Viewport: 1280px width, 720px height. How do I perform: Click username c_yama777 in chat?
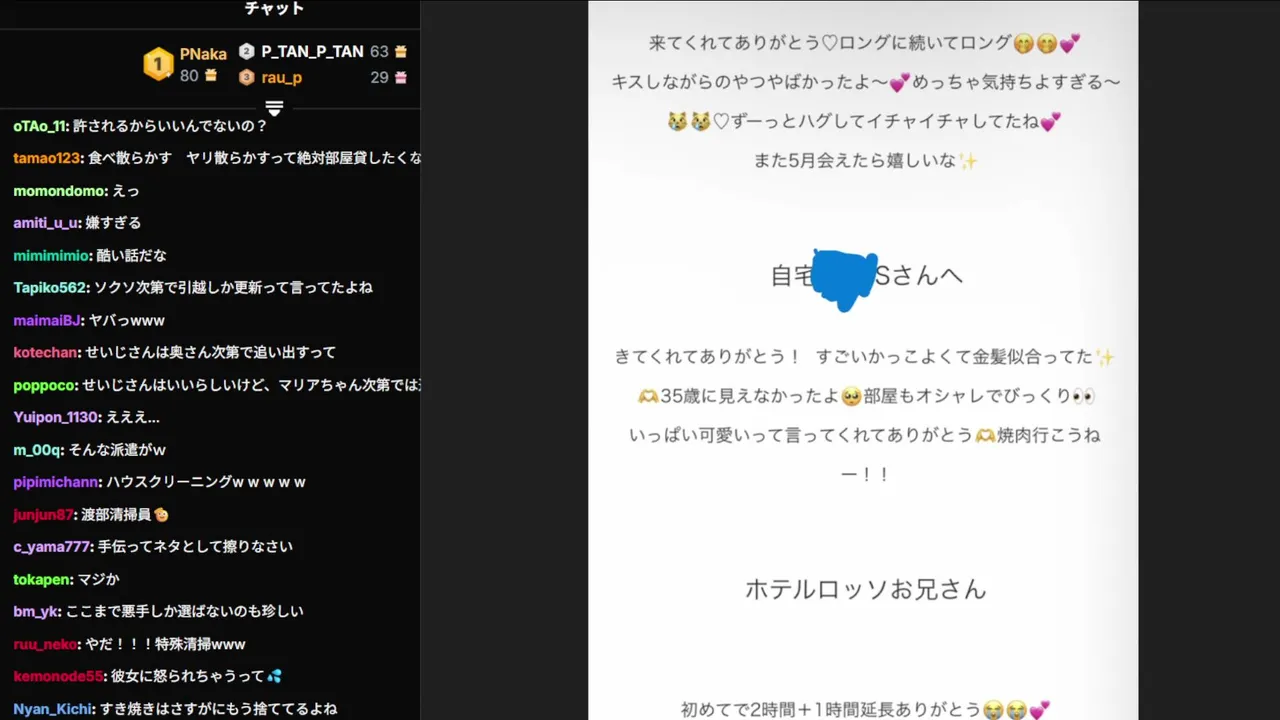[53, 547]
